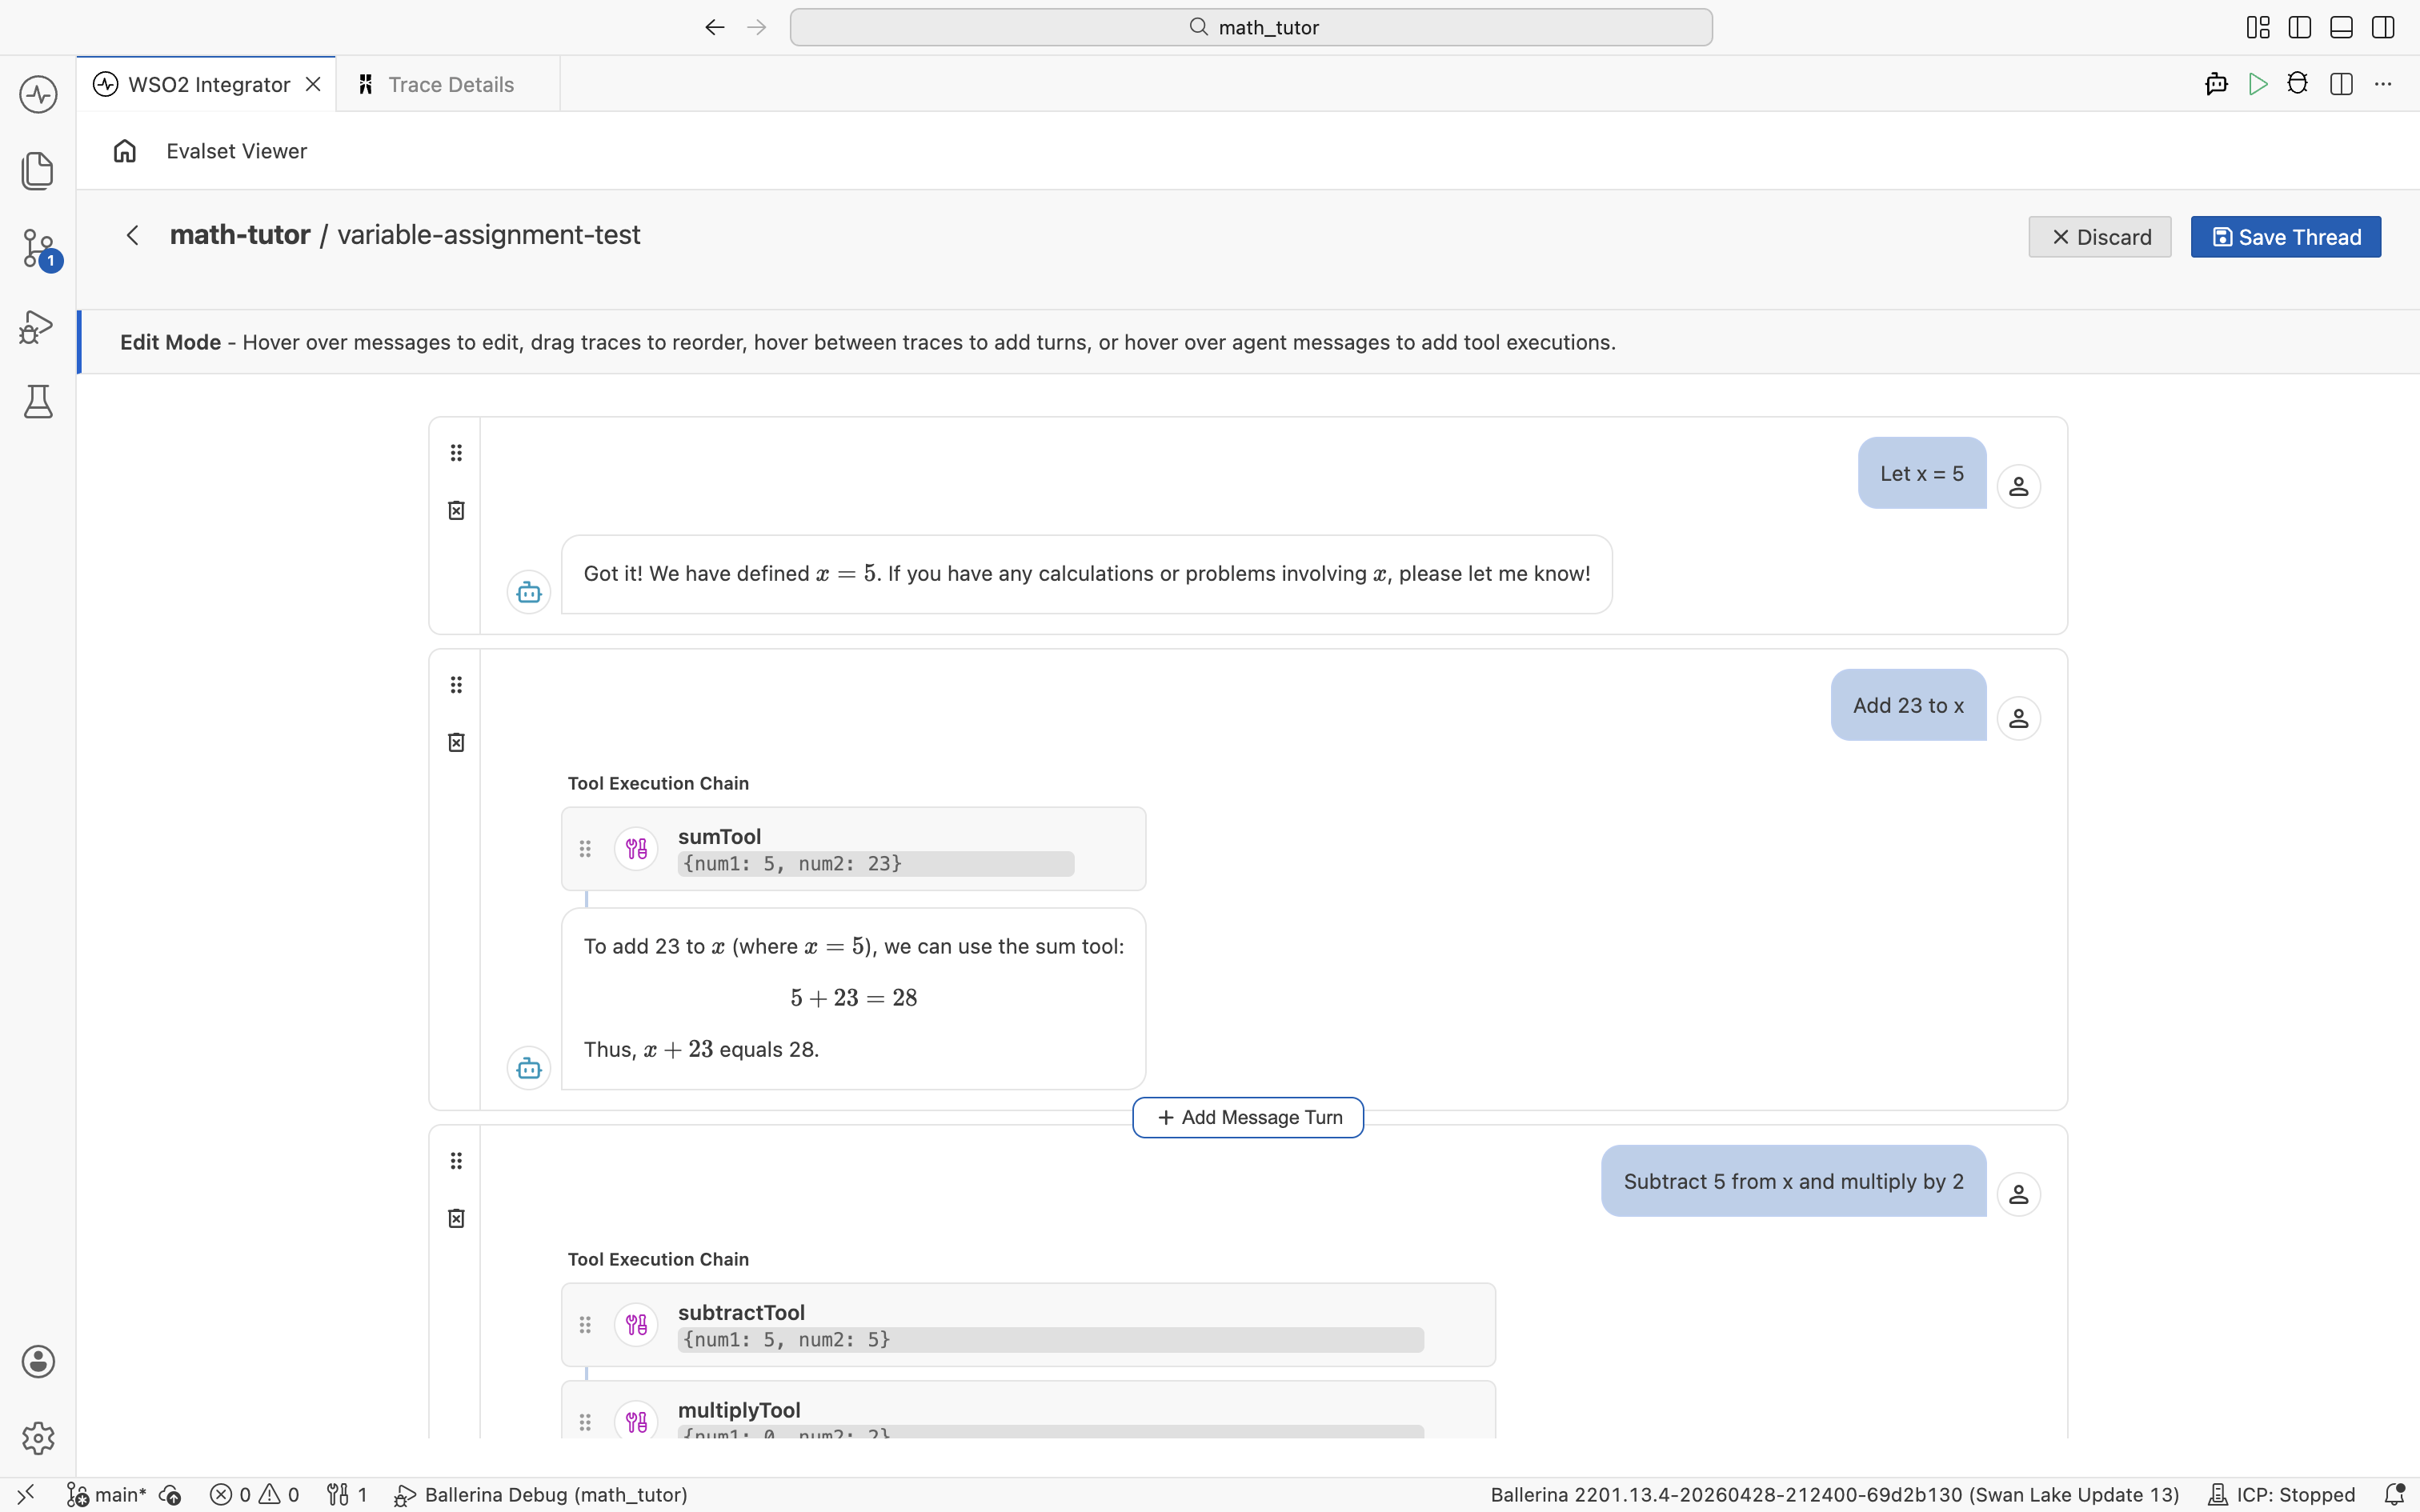Toggle Primary Side Bar layout
This screenshot has width=2420, height=1512.
2300,27
